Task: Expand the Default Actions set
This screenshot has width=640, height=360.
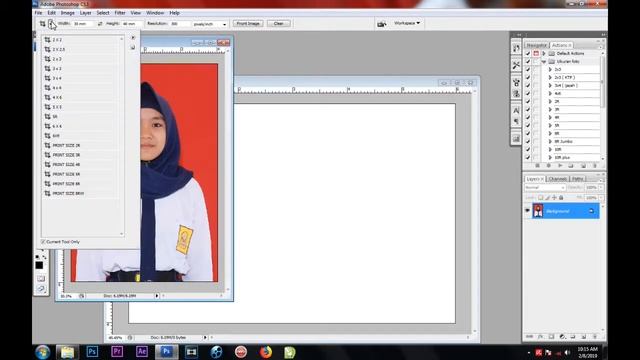Action: pos(544,53)
